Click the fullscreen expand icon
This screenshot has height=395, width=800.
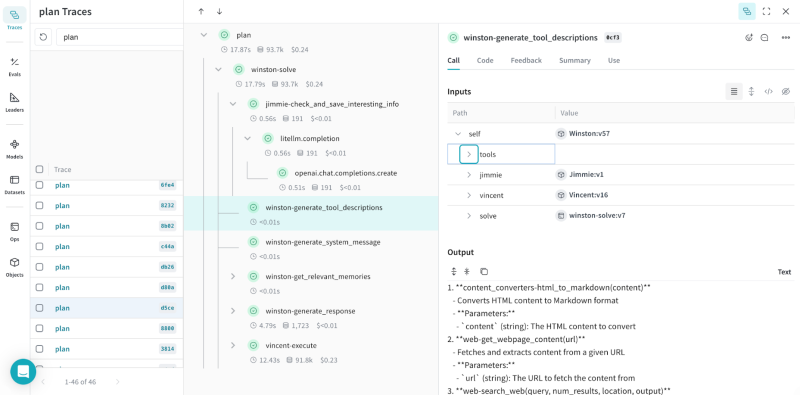tap(766, 11)
